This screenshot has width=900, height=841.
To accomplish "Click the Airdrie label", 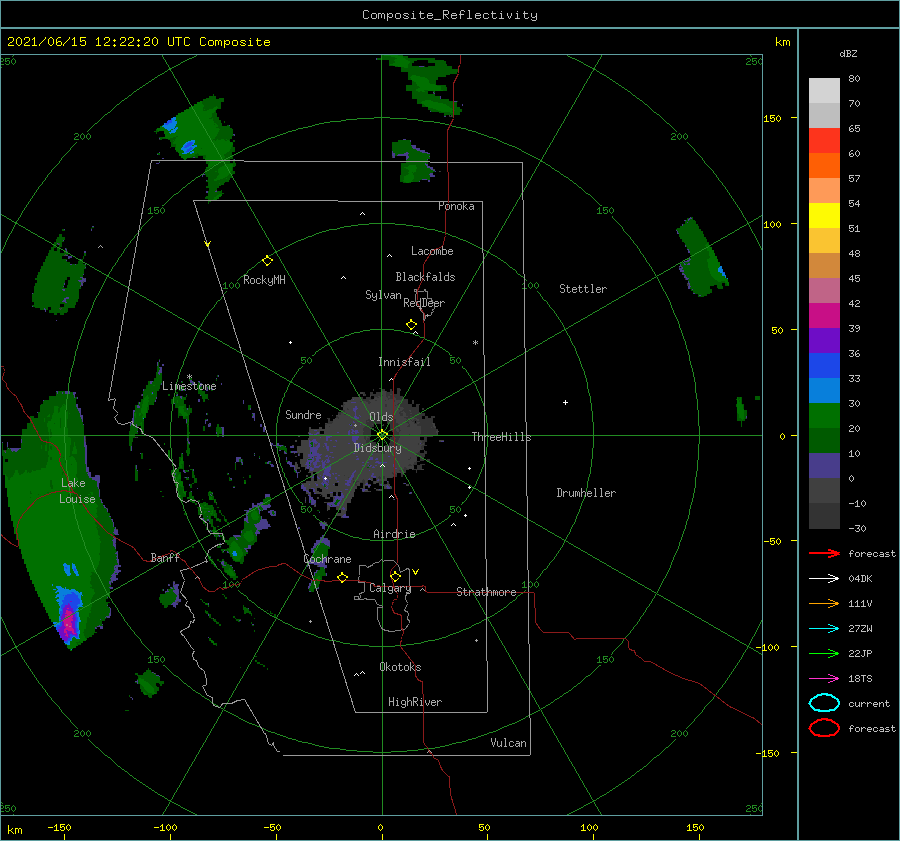I will (x=394, y=534).
